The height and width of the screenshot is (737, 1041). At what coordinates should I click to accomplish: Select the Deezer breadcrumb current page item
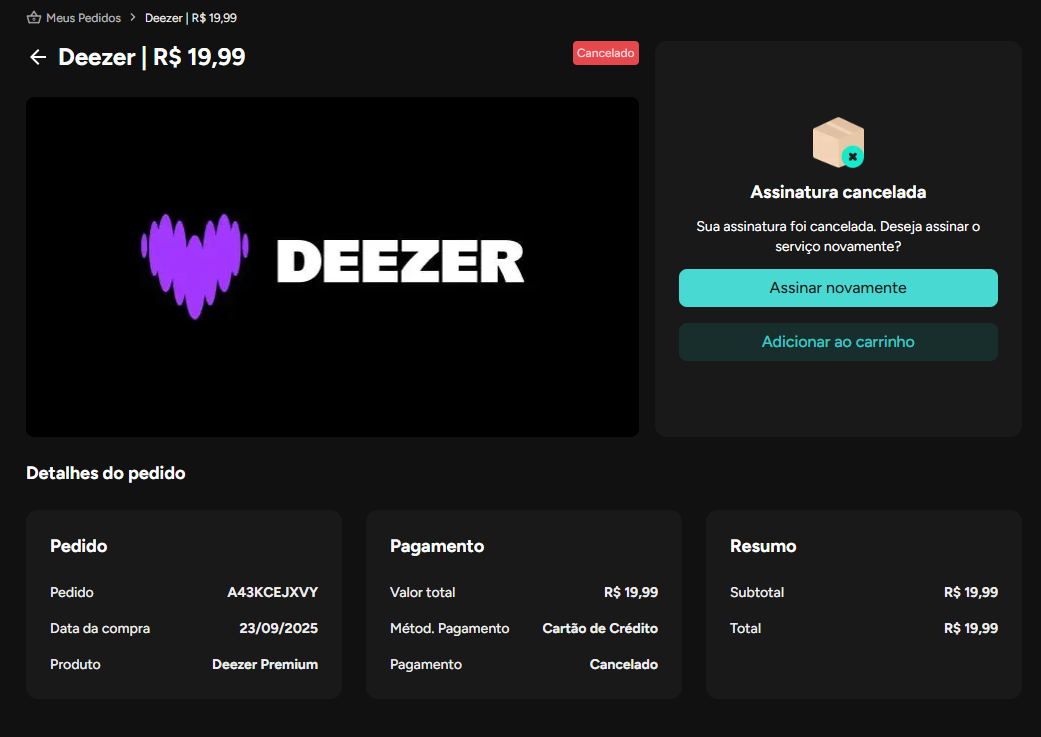point(191,18)
